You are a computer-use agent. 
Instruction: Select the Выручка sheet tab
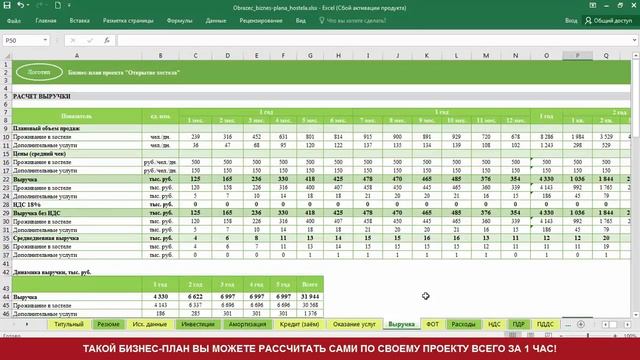[402, 324]
